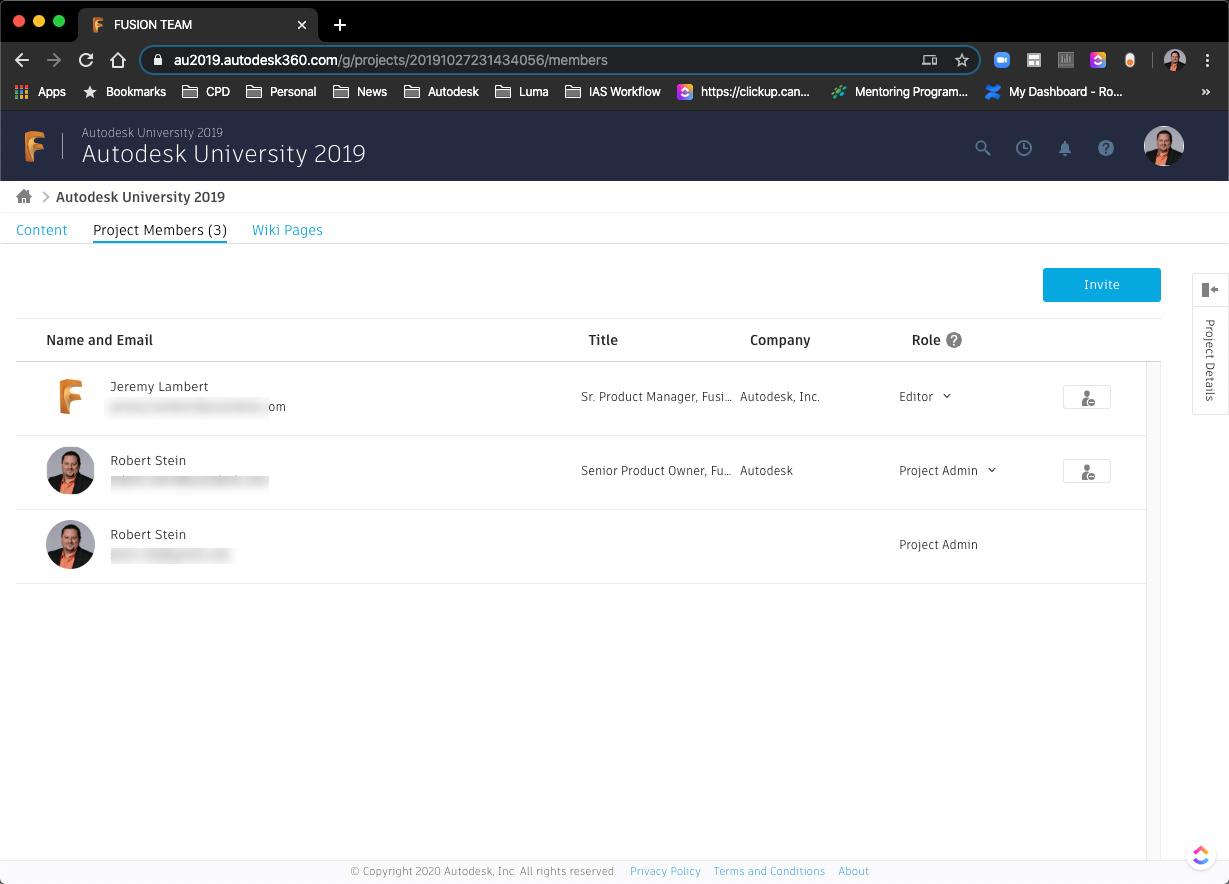Open the notifications bell icon
The width and height of the screenshot is (1229, 884).
pyautogui.click(x=1065, y=148)
